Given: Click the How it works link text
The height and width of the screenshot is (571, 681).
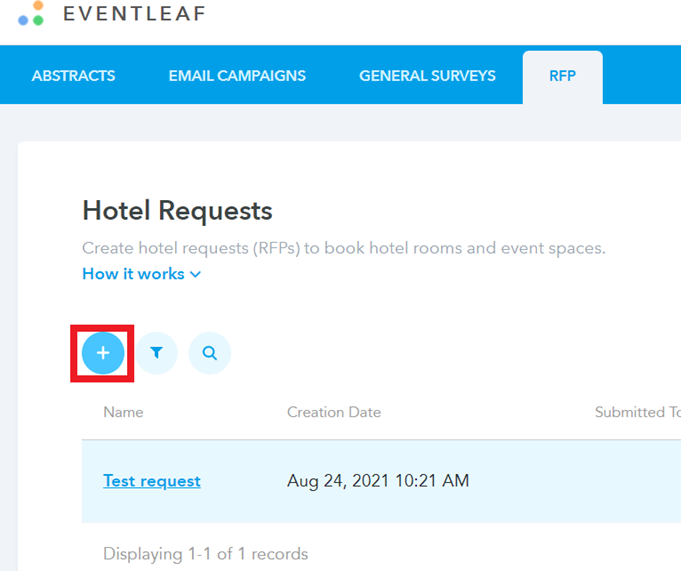Looking at the screenshot, I should pyautogui.click(x=133, y=274).
